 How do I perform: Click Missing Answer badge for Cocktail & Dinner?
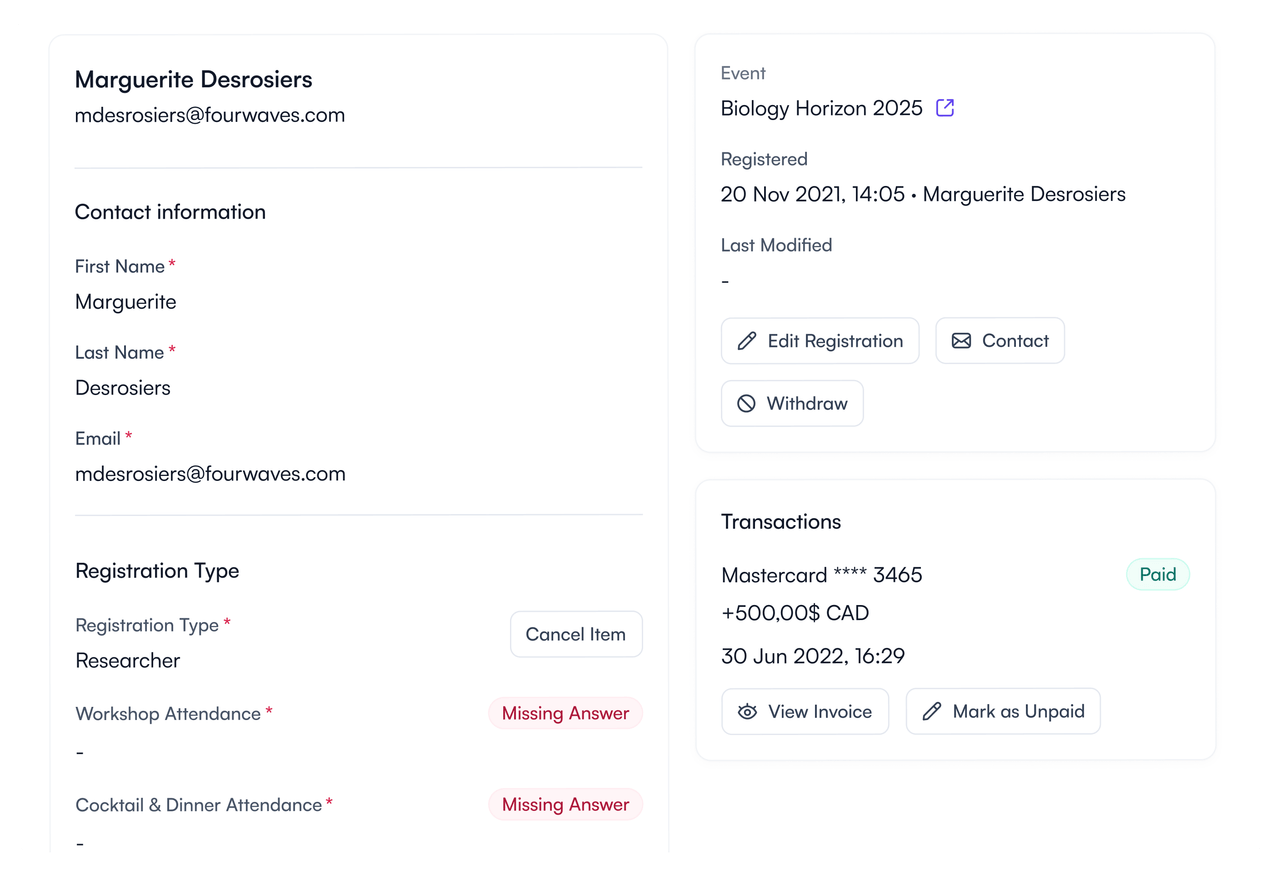[565, 805]
